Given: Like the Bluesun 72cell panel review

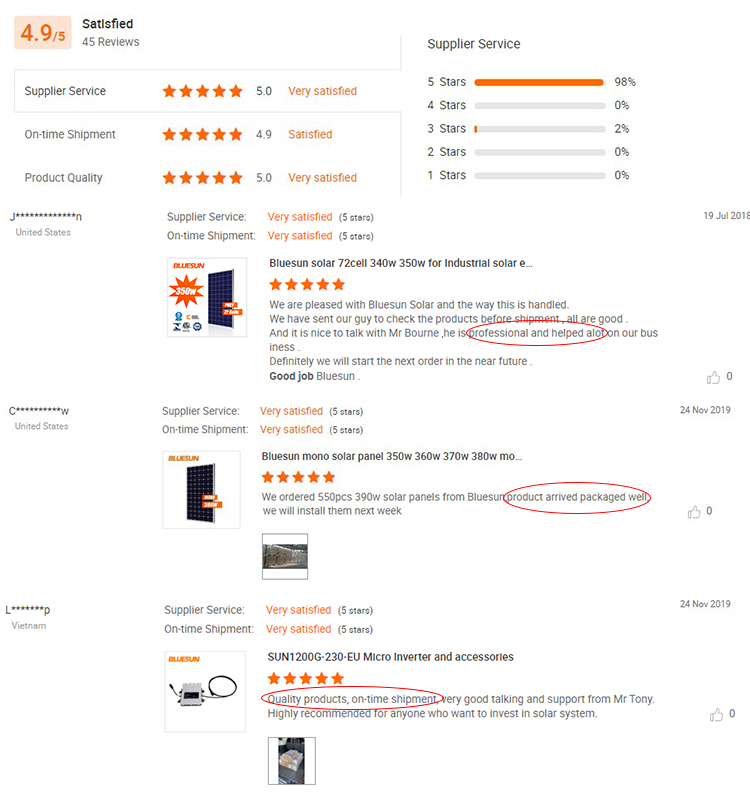Looking at the screenshot, I should pyautogui.click(x=713, y=377).
